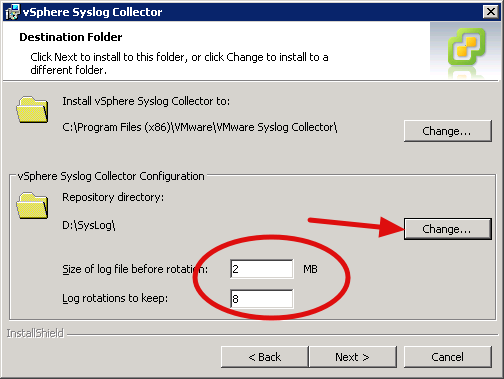This screenshot has width=504, height=379.
Task: Cancel the Syslog Collector installation
Action: [x=448, y=357]
